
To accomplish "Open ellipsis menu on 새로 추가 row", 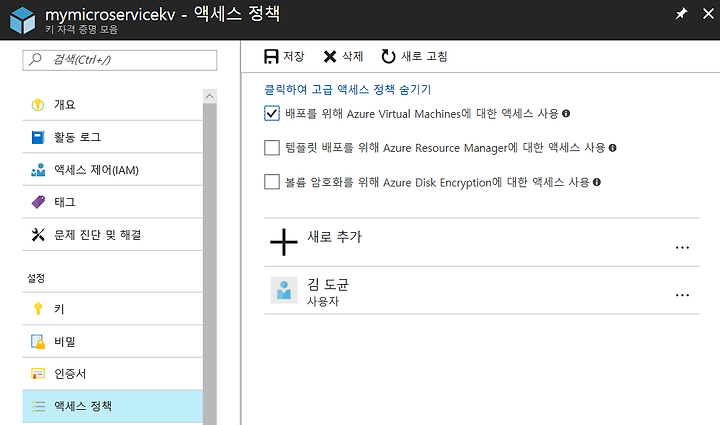I will tap(682, 247).
